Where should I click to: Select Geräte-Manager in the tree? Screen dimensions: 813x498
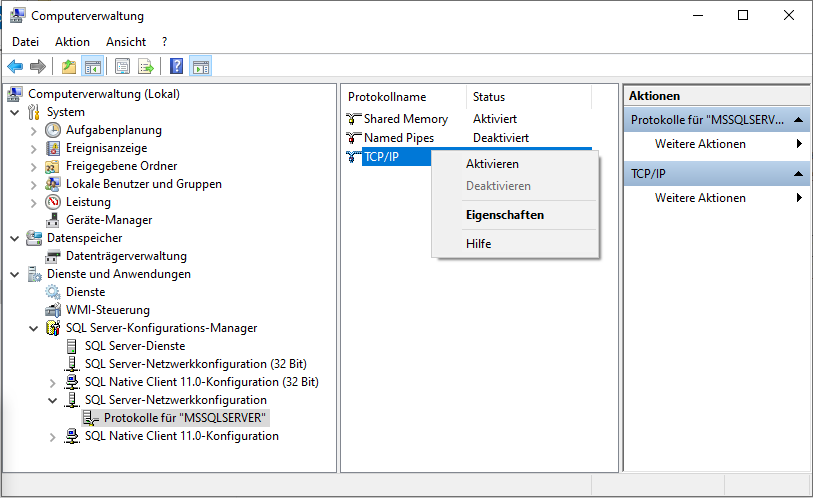coord(109,220)
